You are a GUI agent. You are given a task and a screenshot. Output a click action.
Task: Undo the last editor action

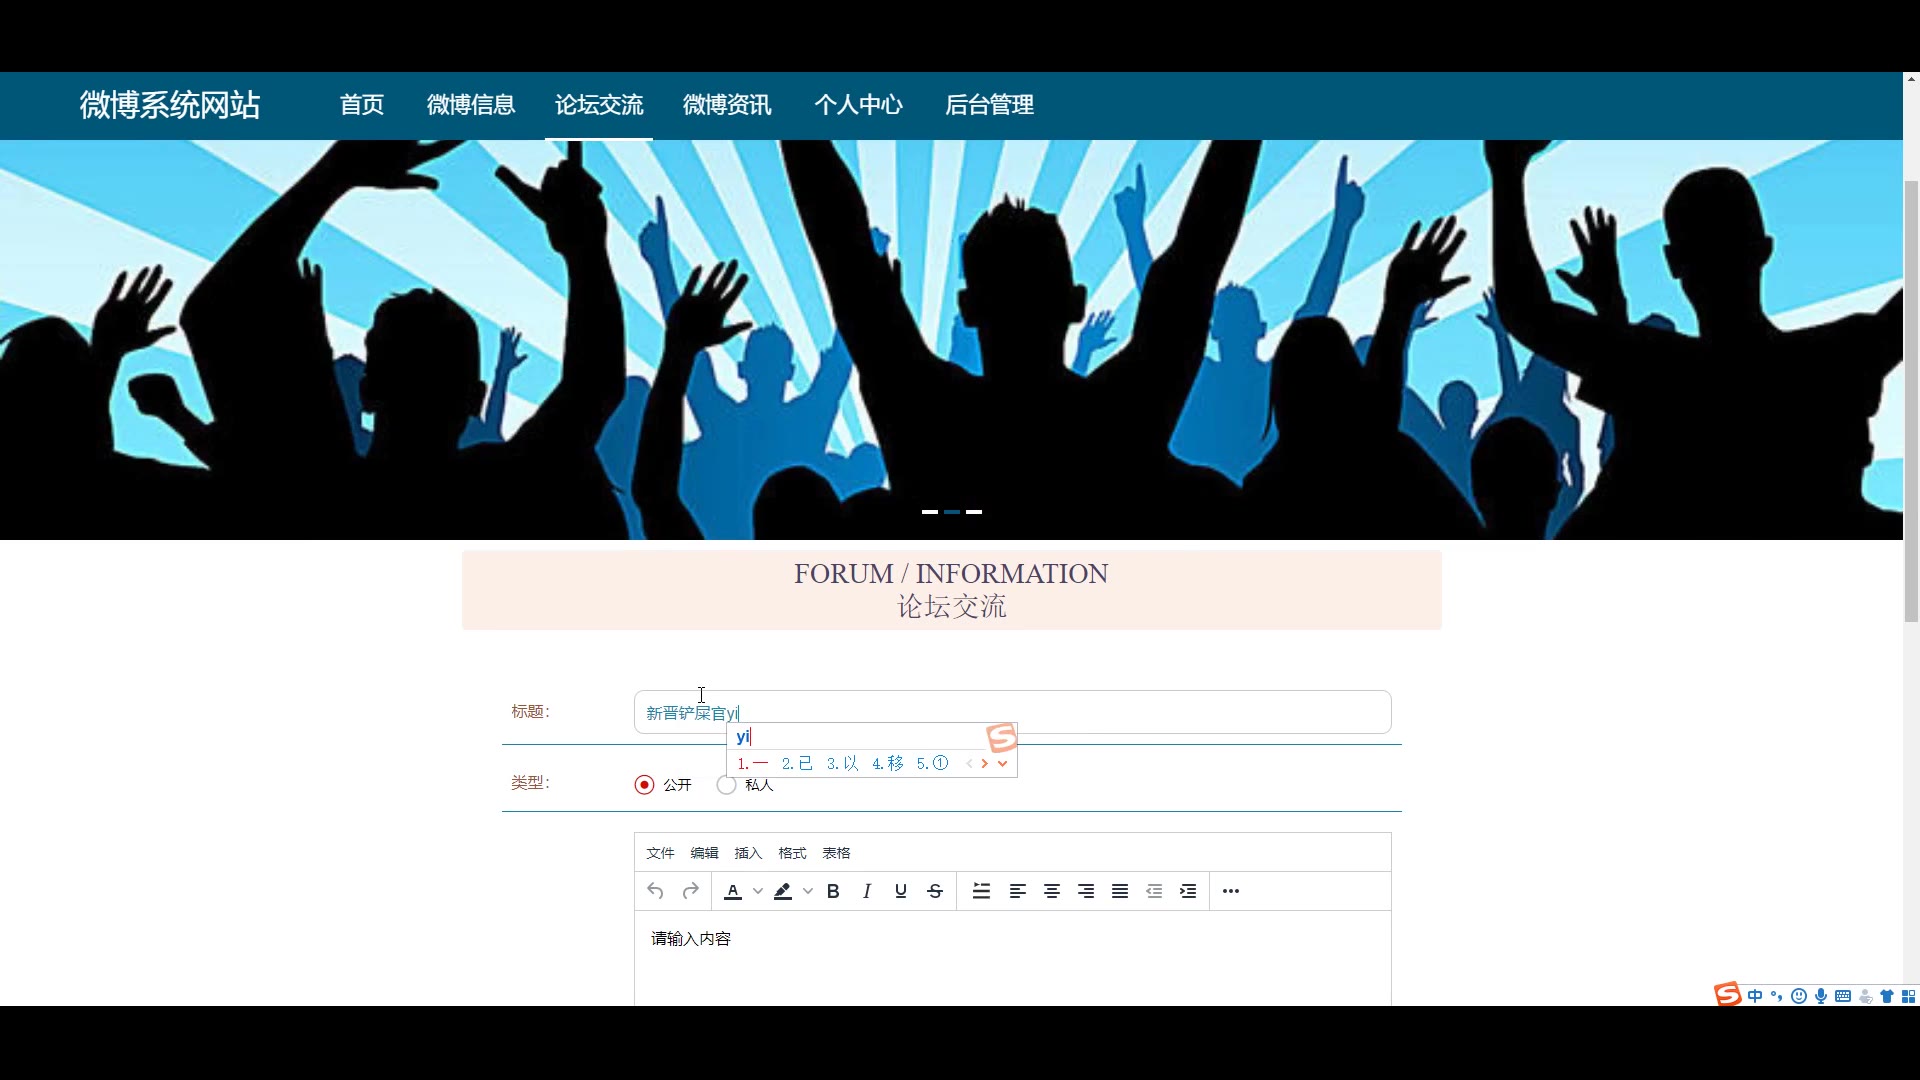click(x=655, y=891)
